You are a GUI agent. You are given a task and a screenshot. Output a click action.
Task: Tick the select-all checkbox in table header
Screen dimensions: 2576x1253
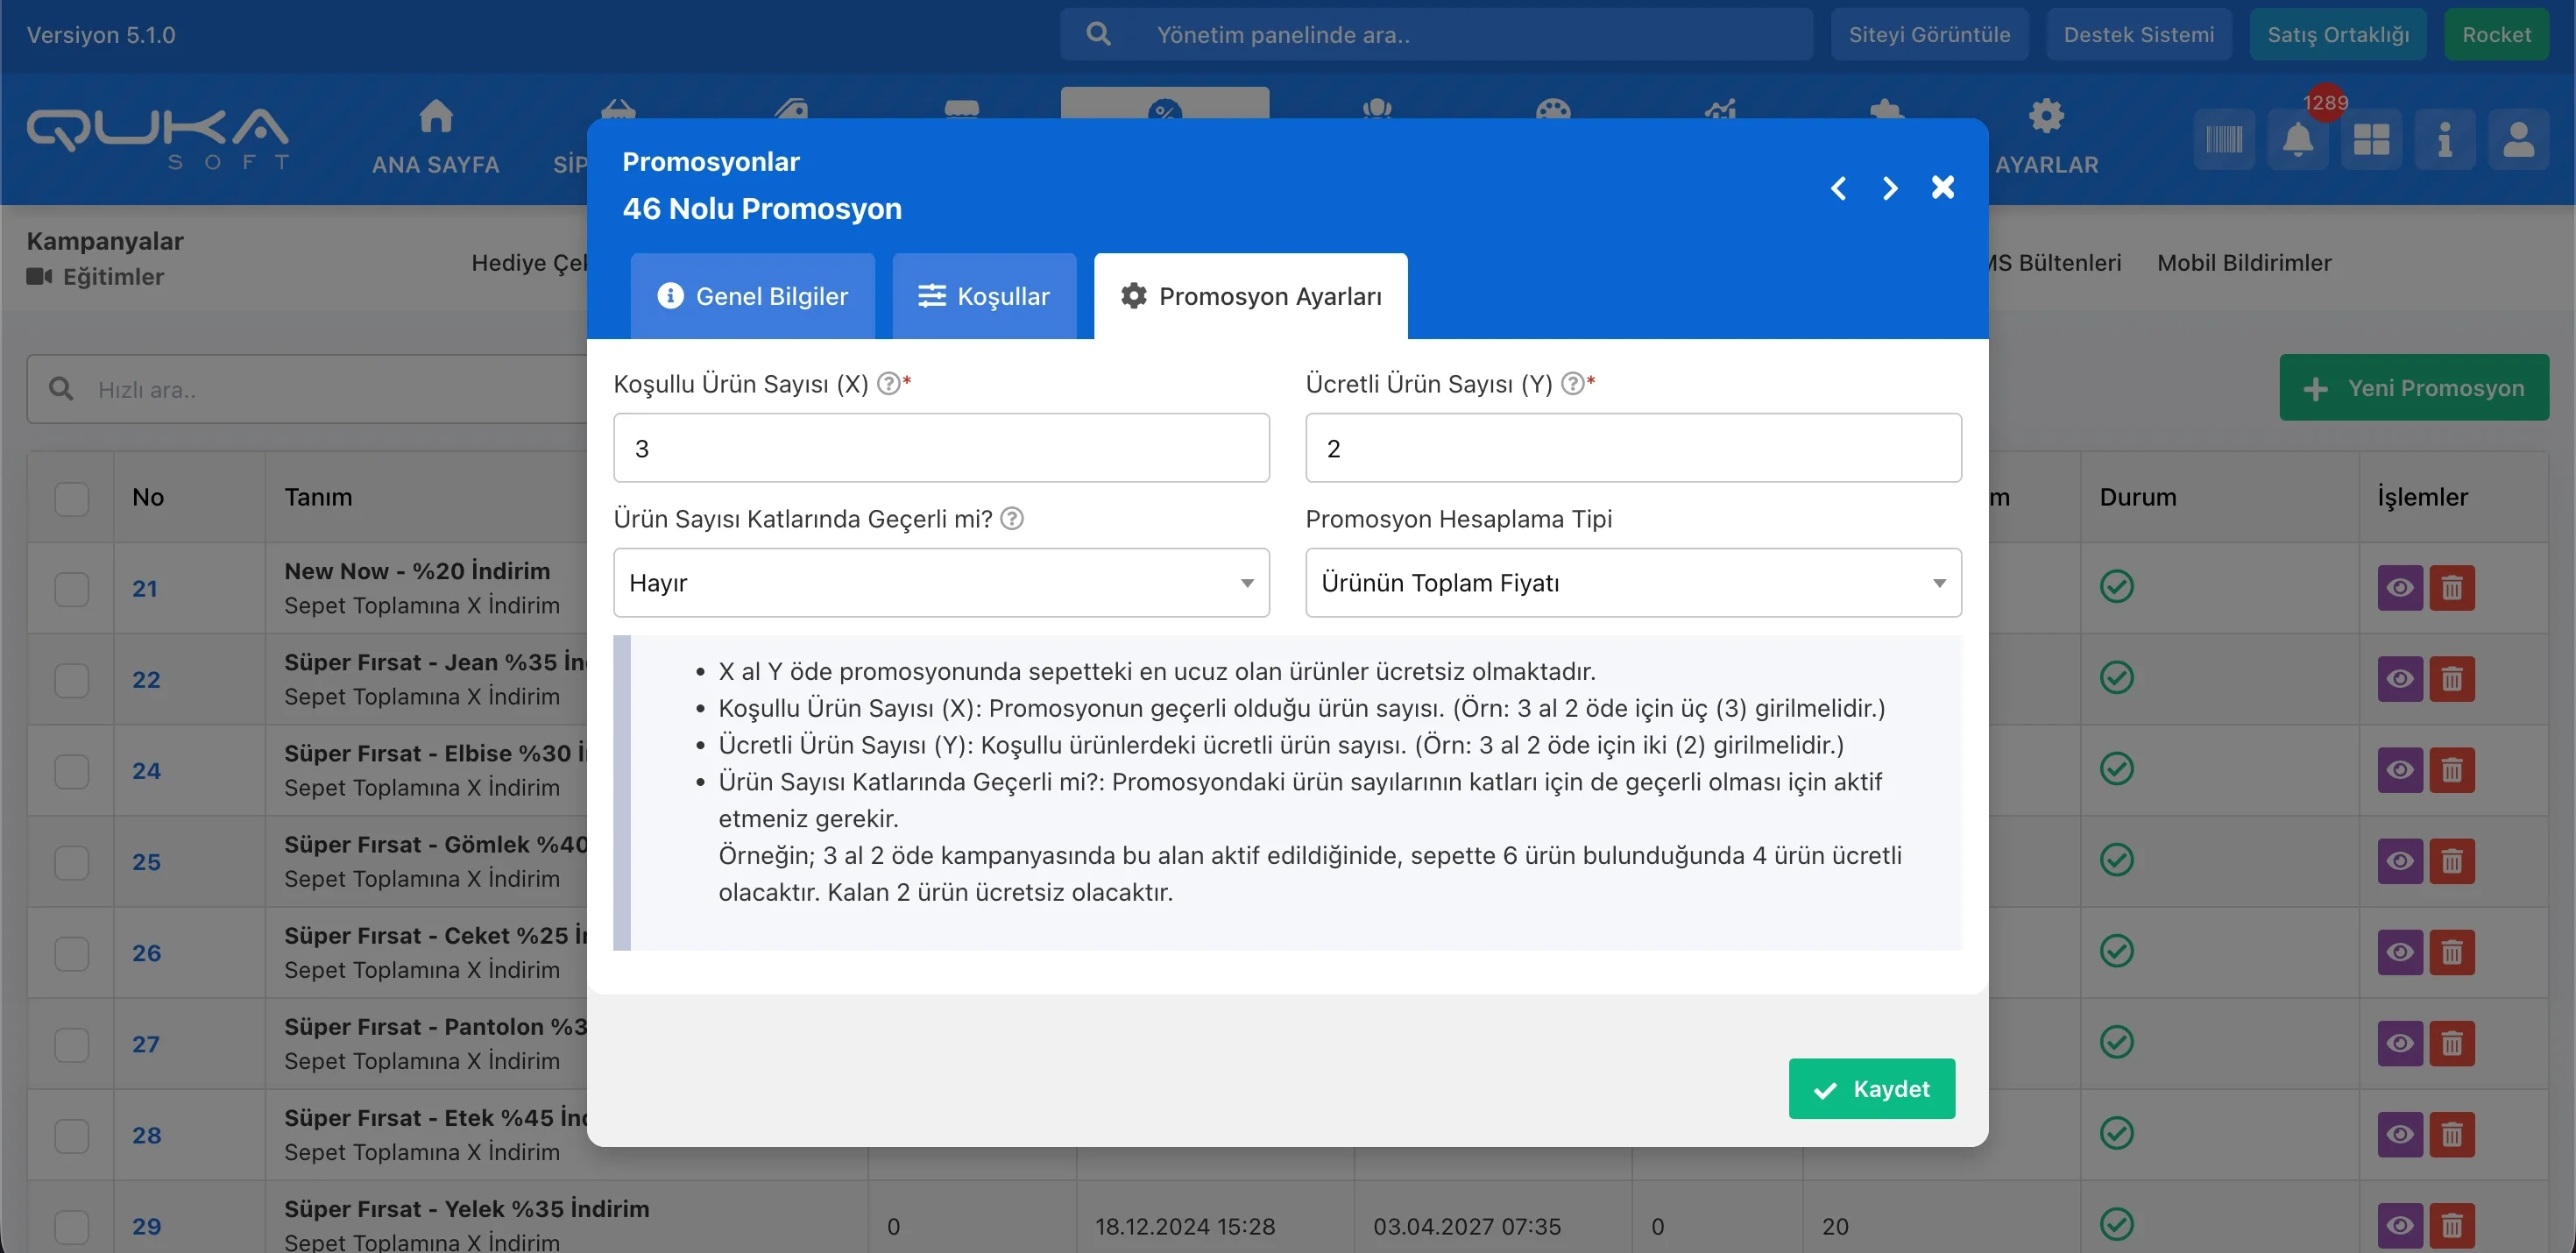coord(72,498)
